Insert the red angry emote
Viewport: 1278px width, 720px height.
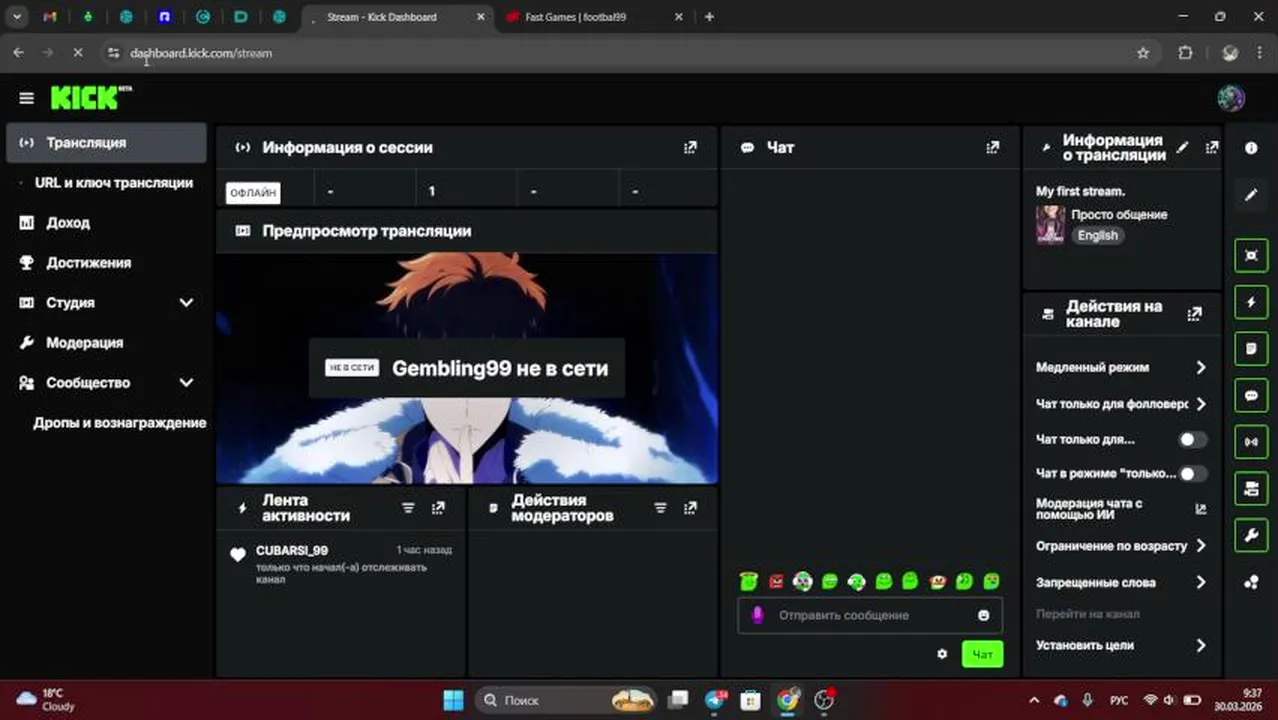click(x=776, y=581)
